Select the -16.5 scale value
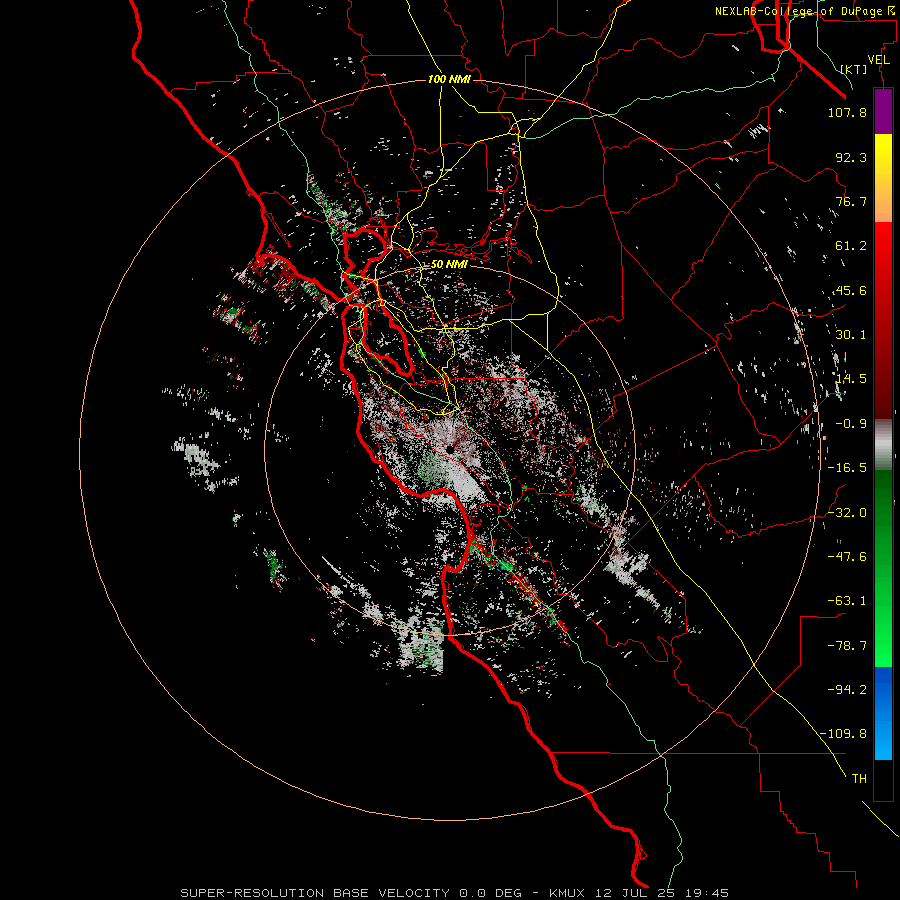900x900 pixels. click(x=847, y=468)
